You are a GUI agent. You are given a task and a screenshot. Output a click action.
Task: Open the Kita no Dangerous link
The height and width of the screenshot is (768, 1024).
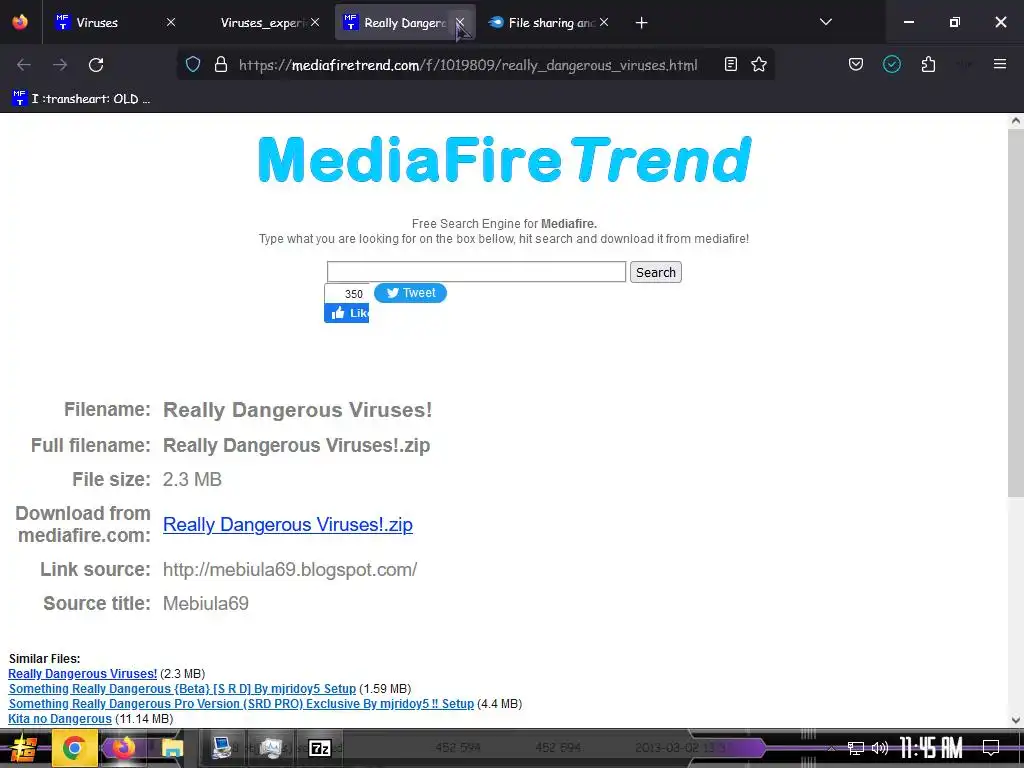pyautogui.click(x=59, y=718)
